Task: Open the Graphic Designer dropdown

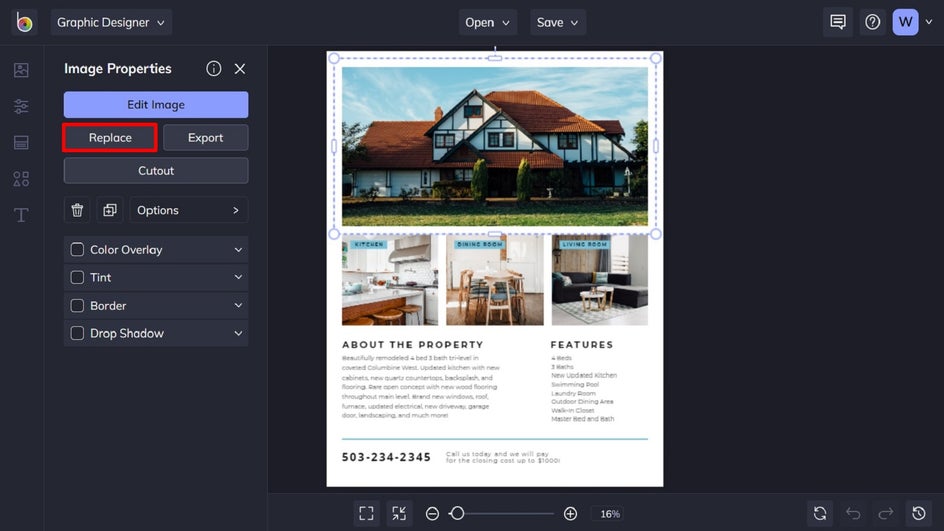Action: [x=111, y=22]
